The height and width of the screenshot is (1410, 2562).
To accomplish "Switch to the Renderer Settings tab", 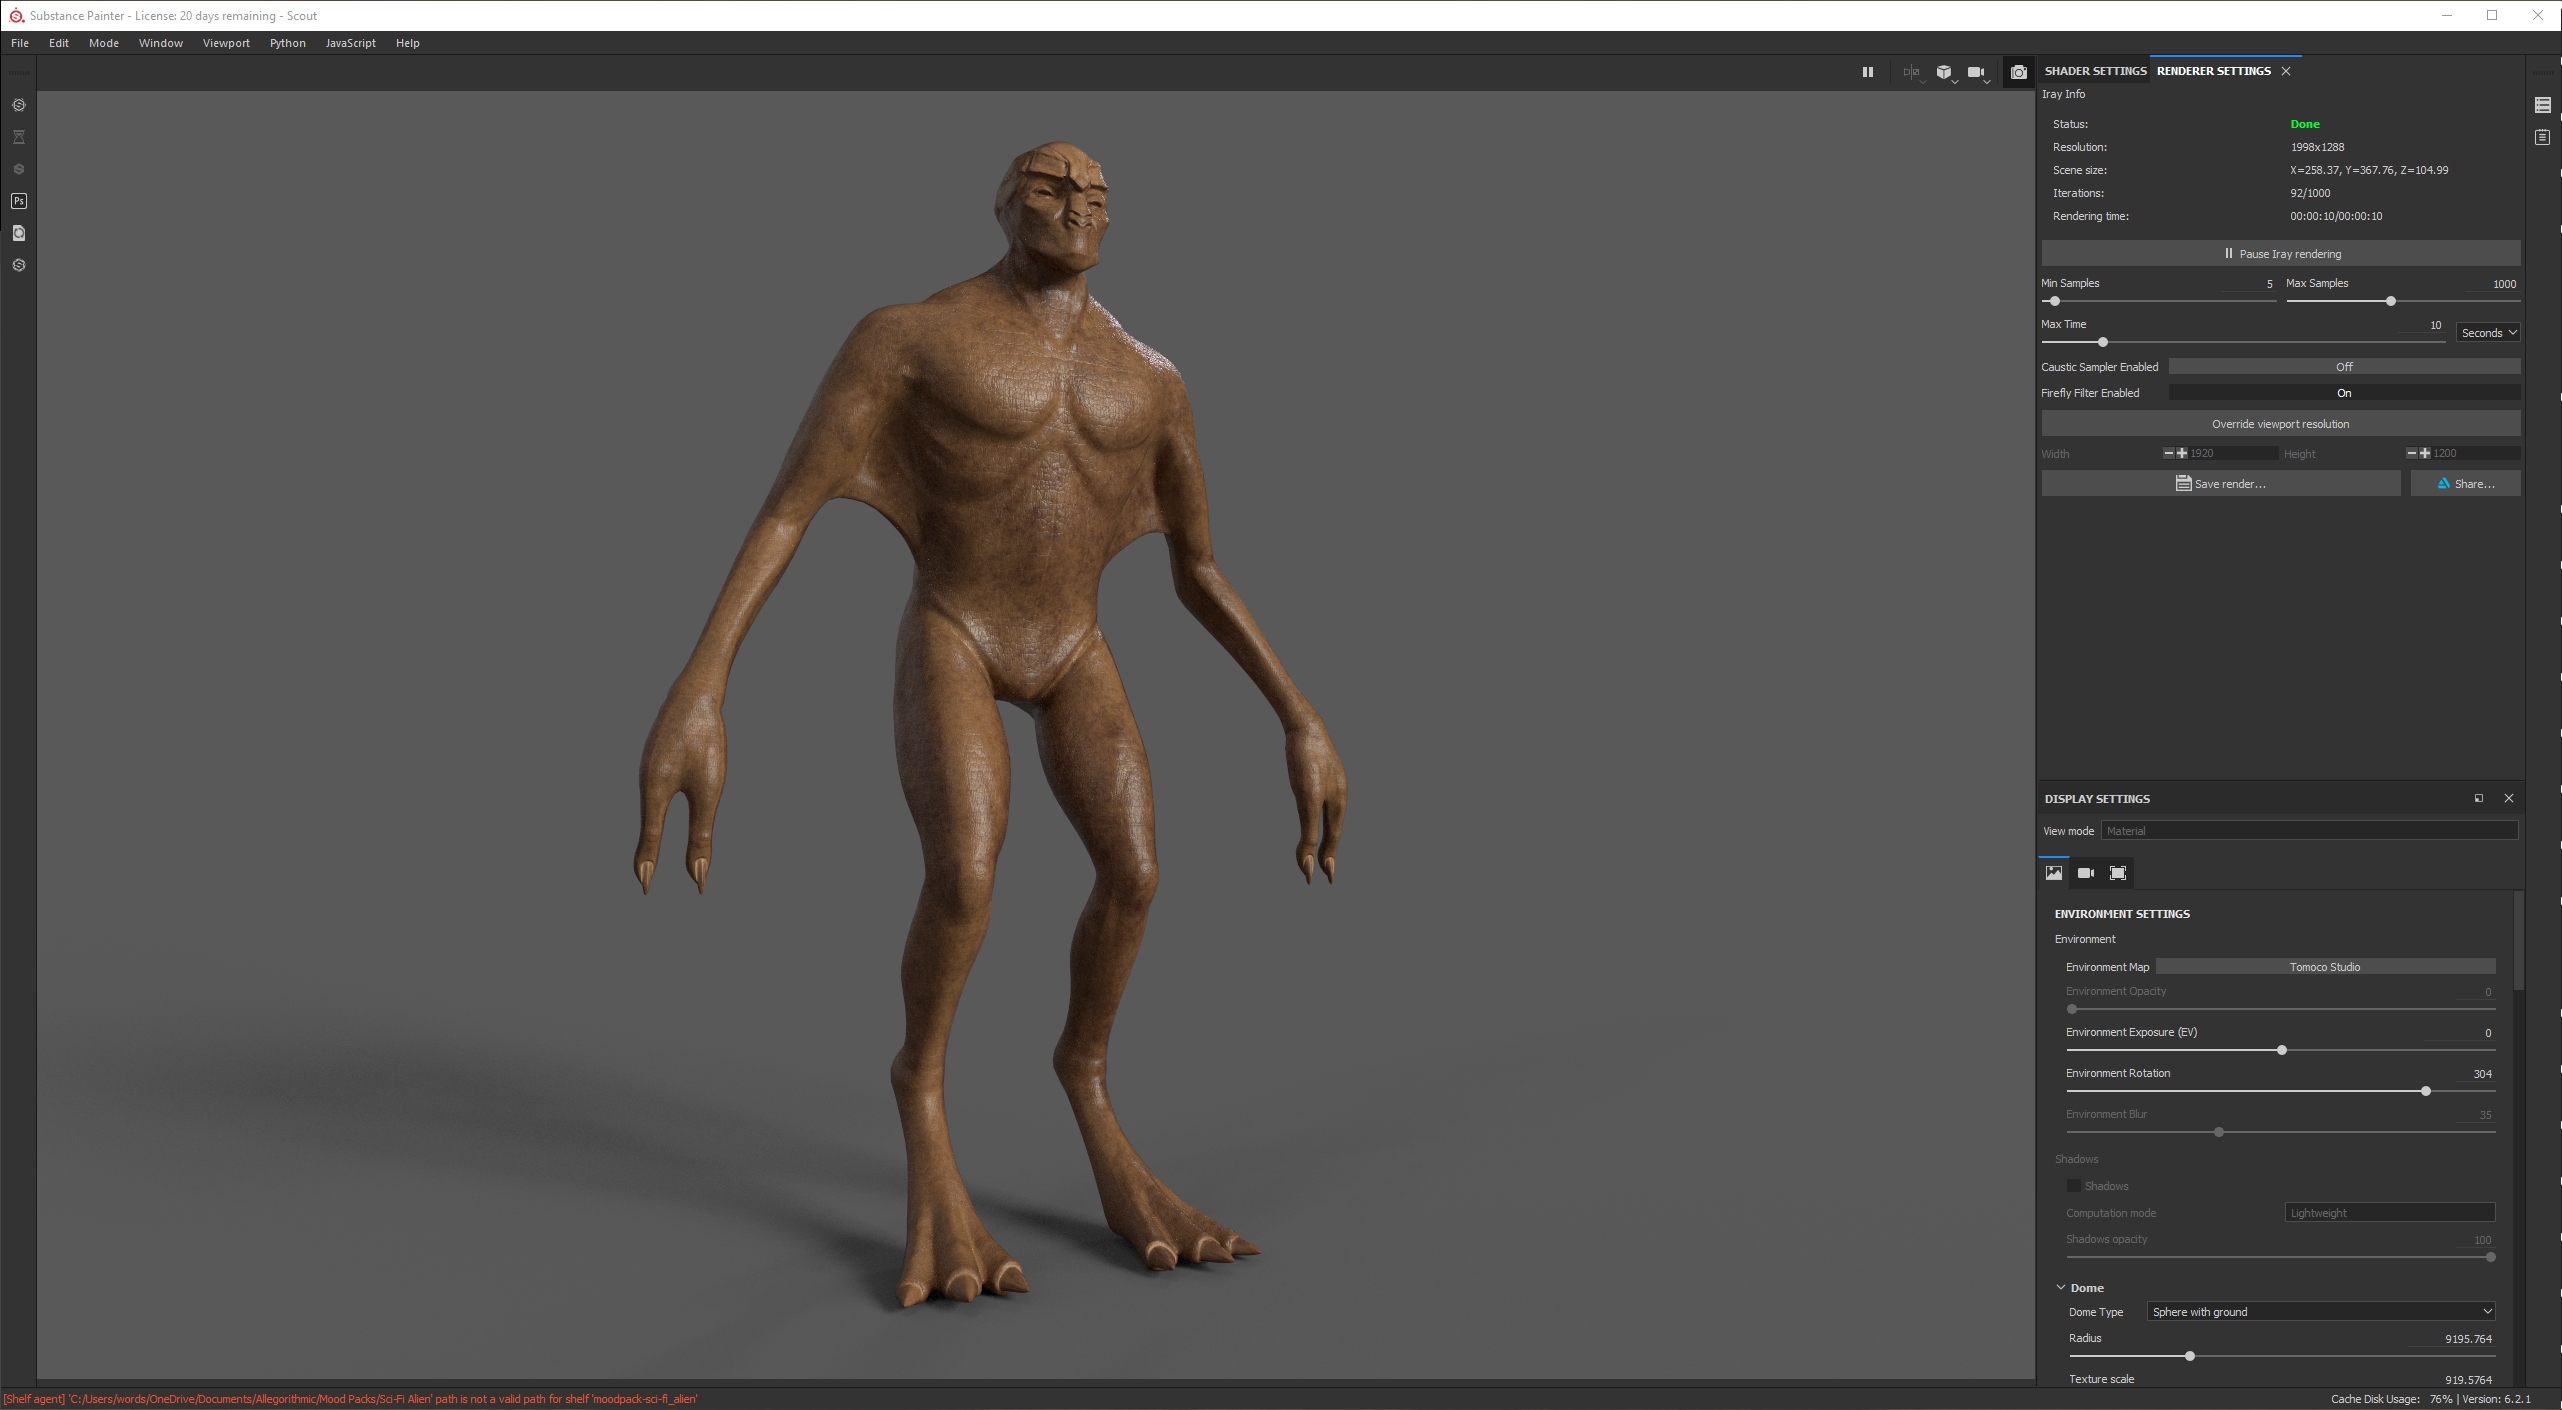I will coord(2214,71).
